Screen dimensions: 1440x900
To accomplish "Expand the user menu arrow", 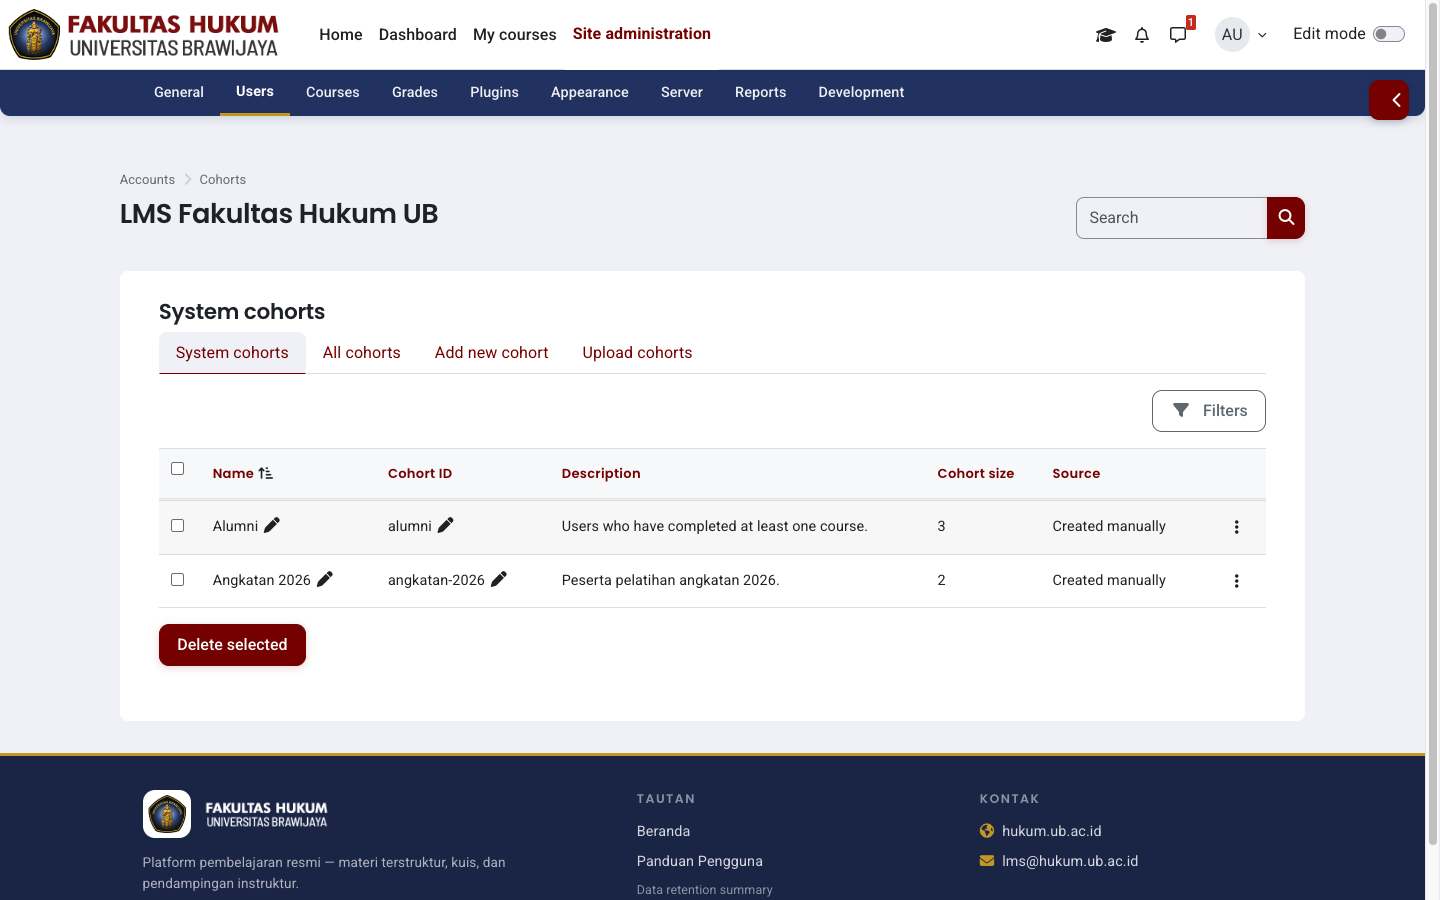I will pyautogui.click(x=1262, y=35).
